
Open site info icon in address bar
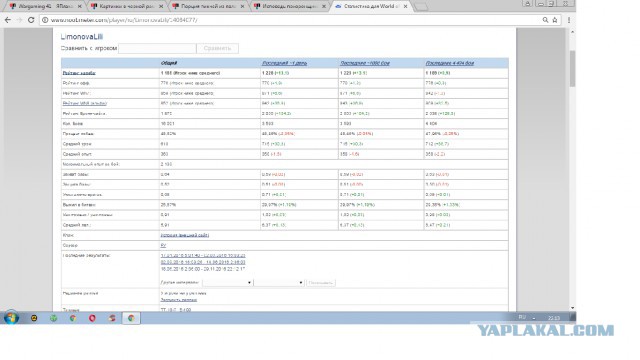(x=45, y=20)
